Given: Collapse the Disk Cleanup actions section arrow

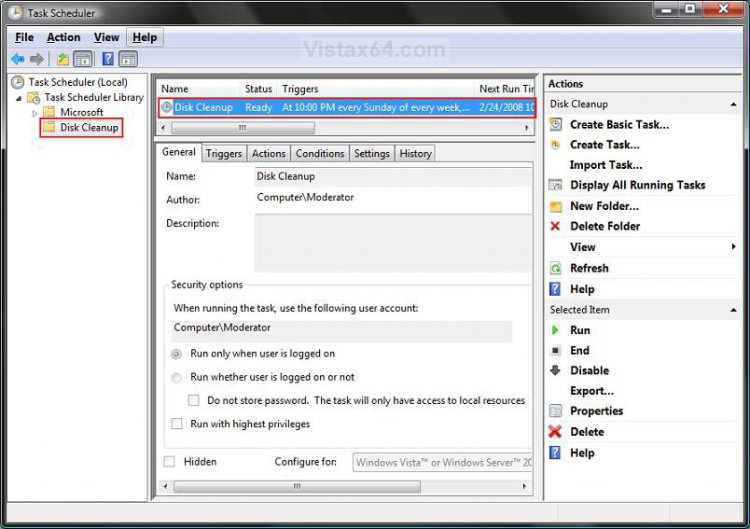Looking at the screenshot, I should (733, 104).
